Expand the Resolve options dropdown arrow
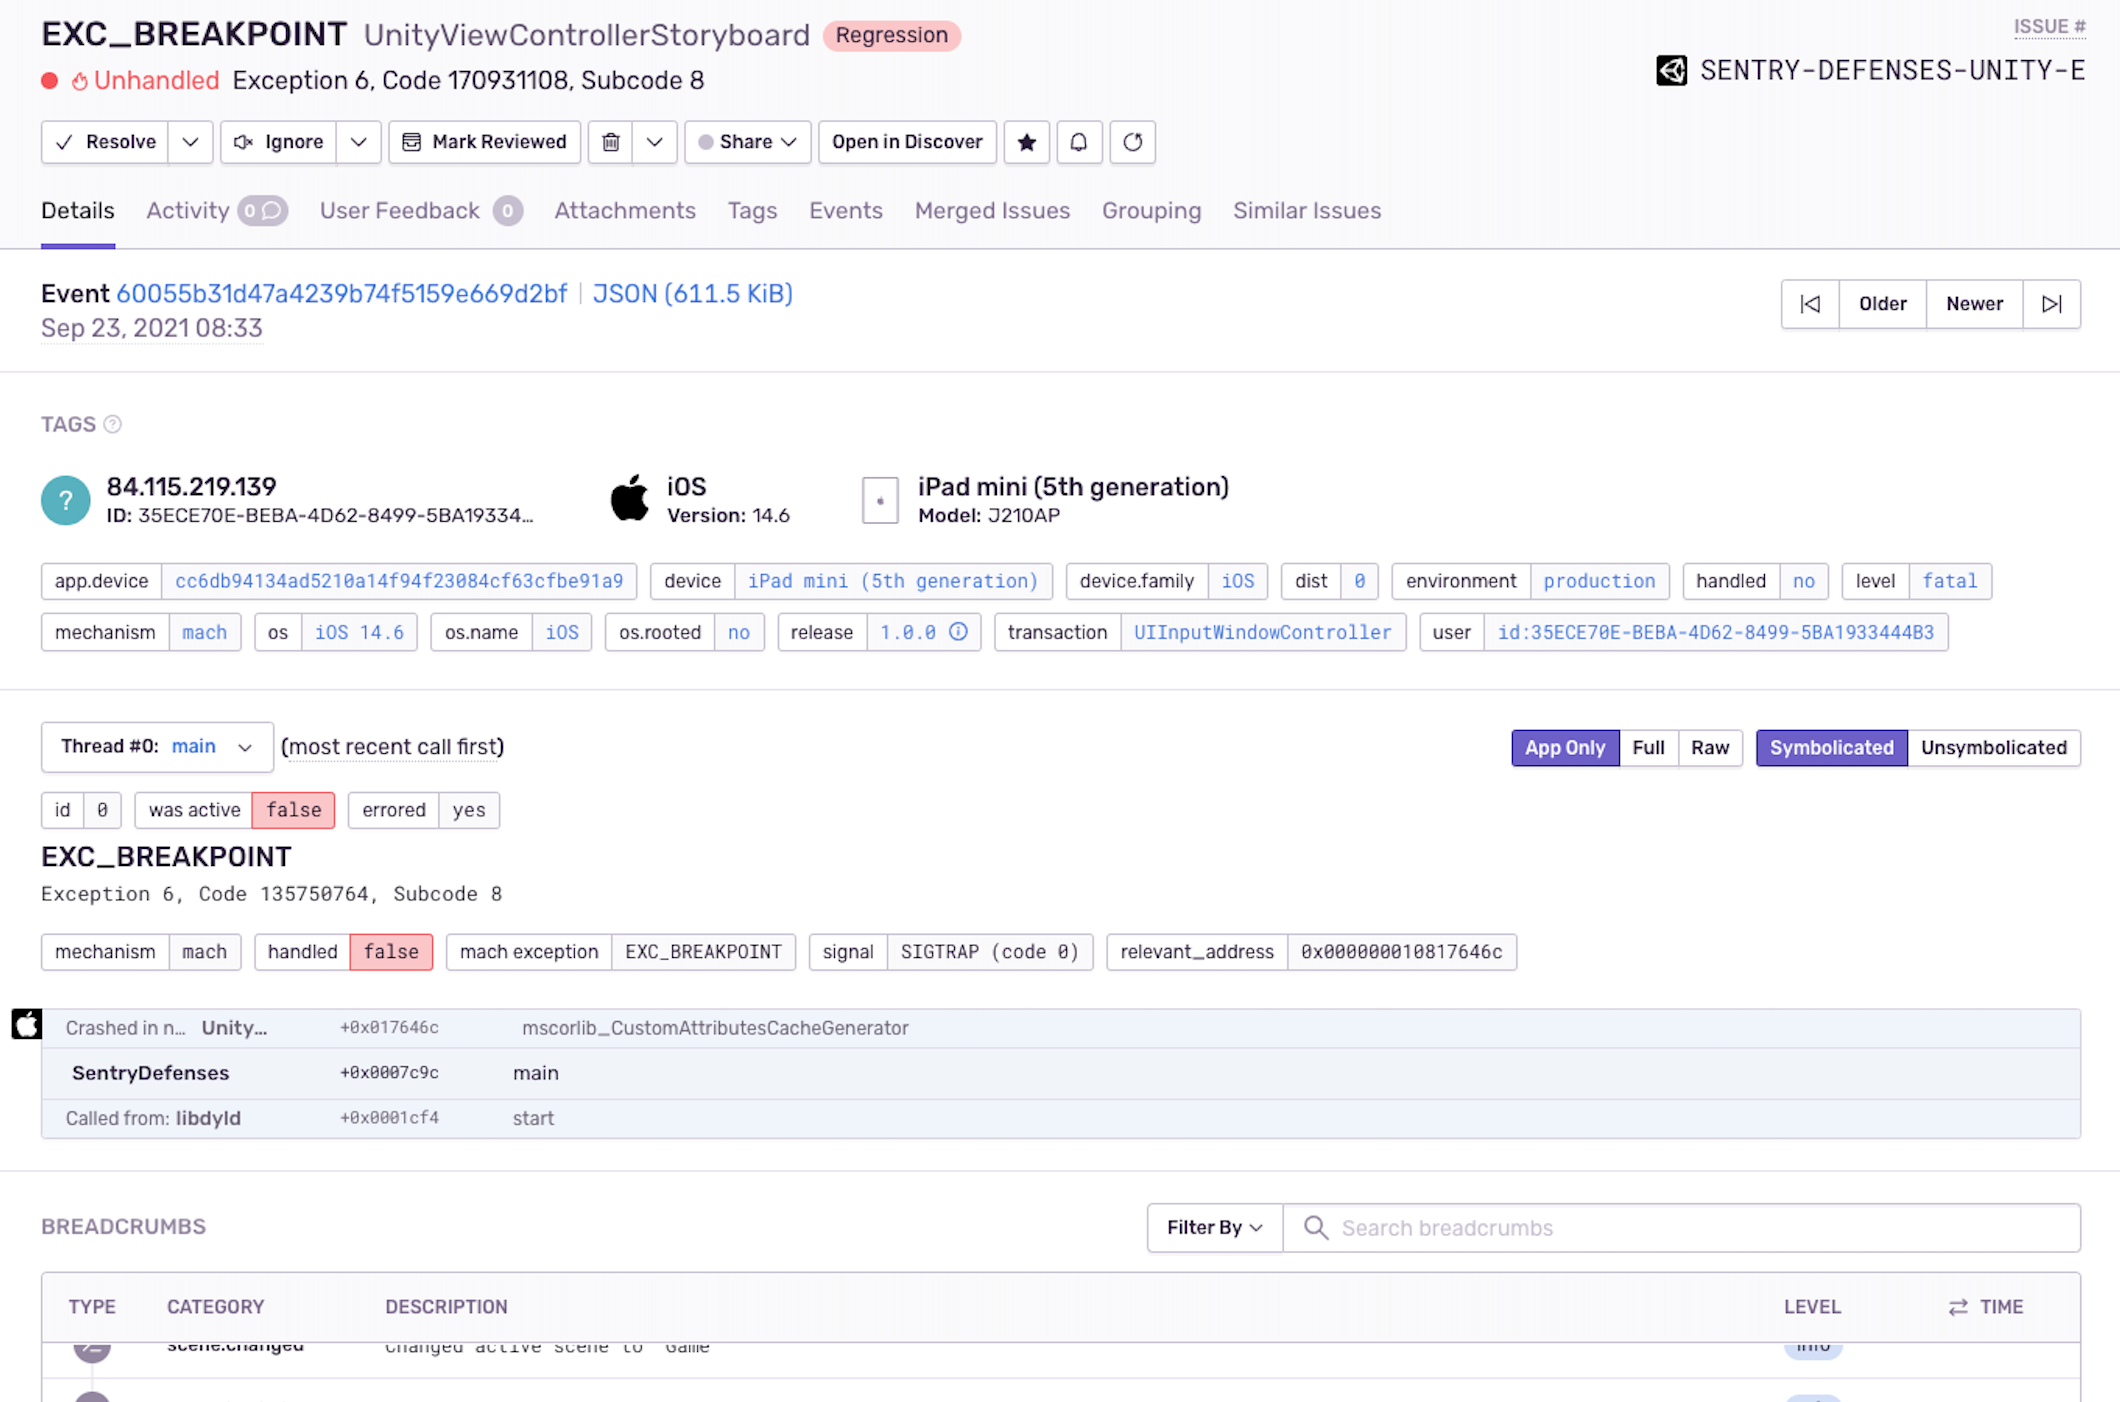This screenshot has height=1402, width=2120. [x=190, y=142]
